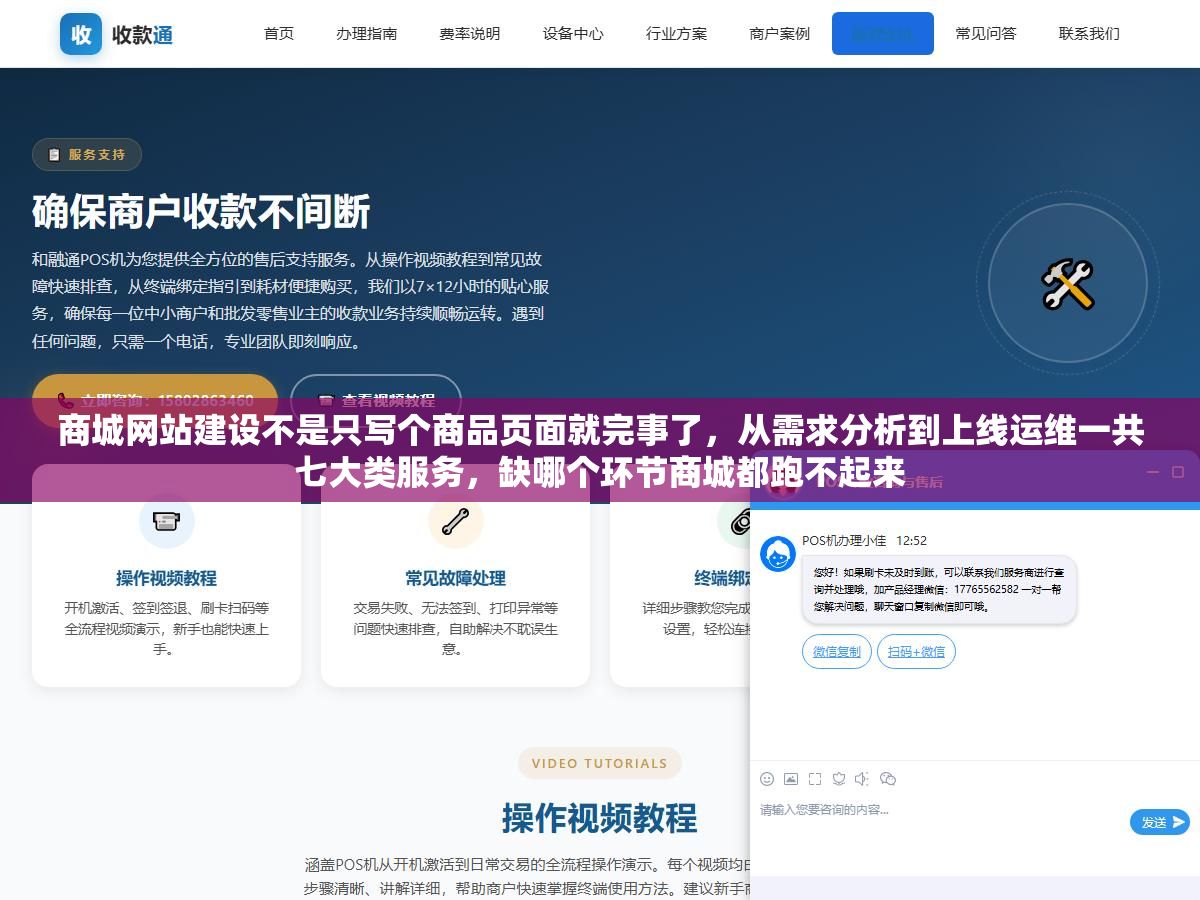Click the 收款通 logo icon
Screen dimensions: 1200x900
pyautogui.click(x=81, y=34)
